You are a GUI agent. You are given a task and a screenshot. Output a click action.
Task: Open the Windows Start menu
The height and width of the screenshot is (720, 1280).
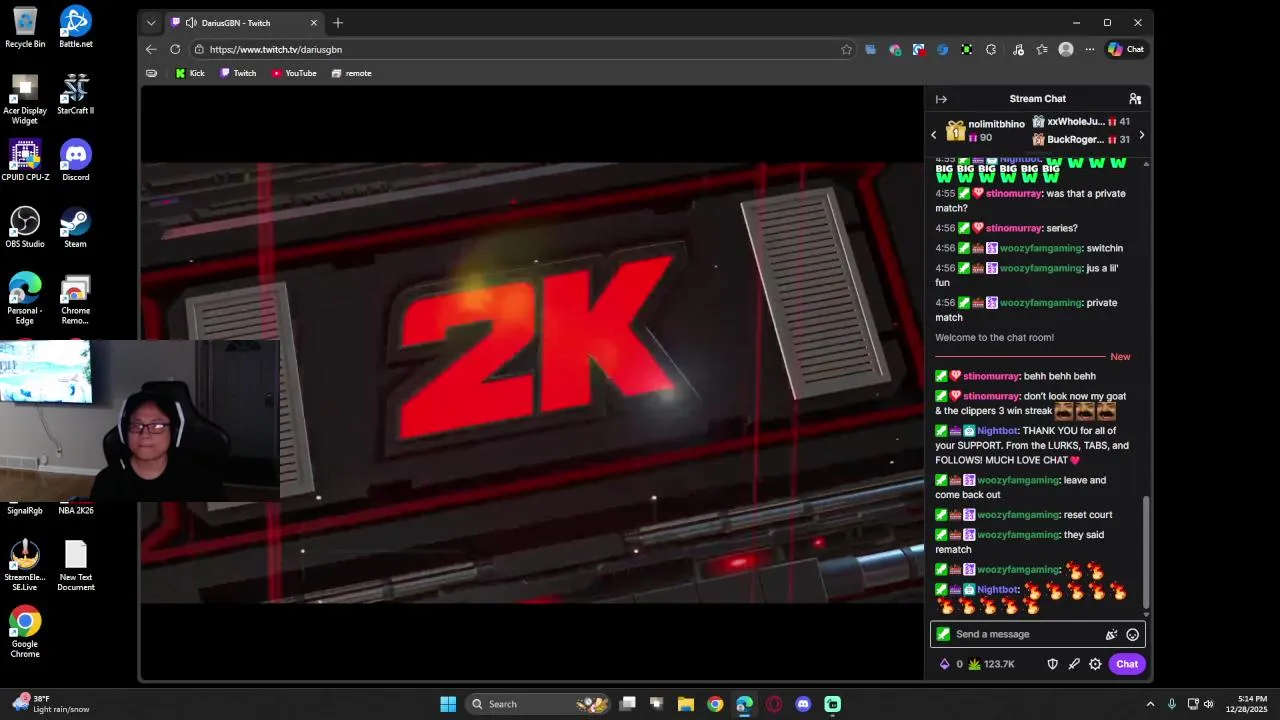[x=448, y=704]
